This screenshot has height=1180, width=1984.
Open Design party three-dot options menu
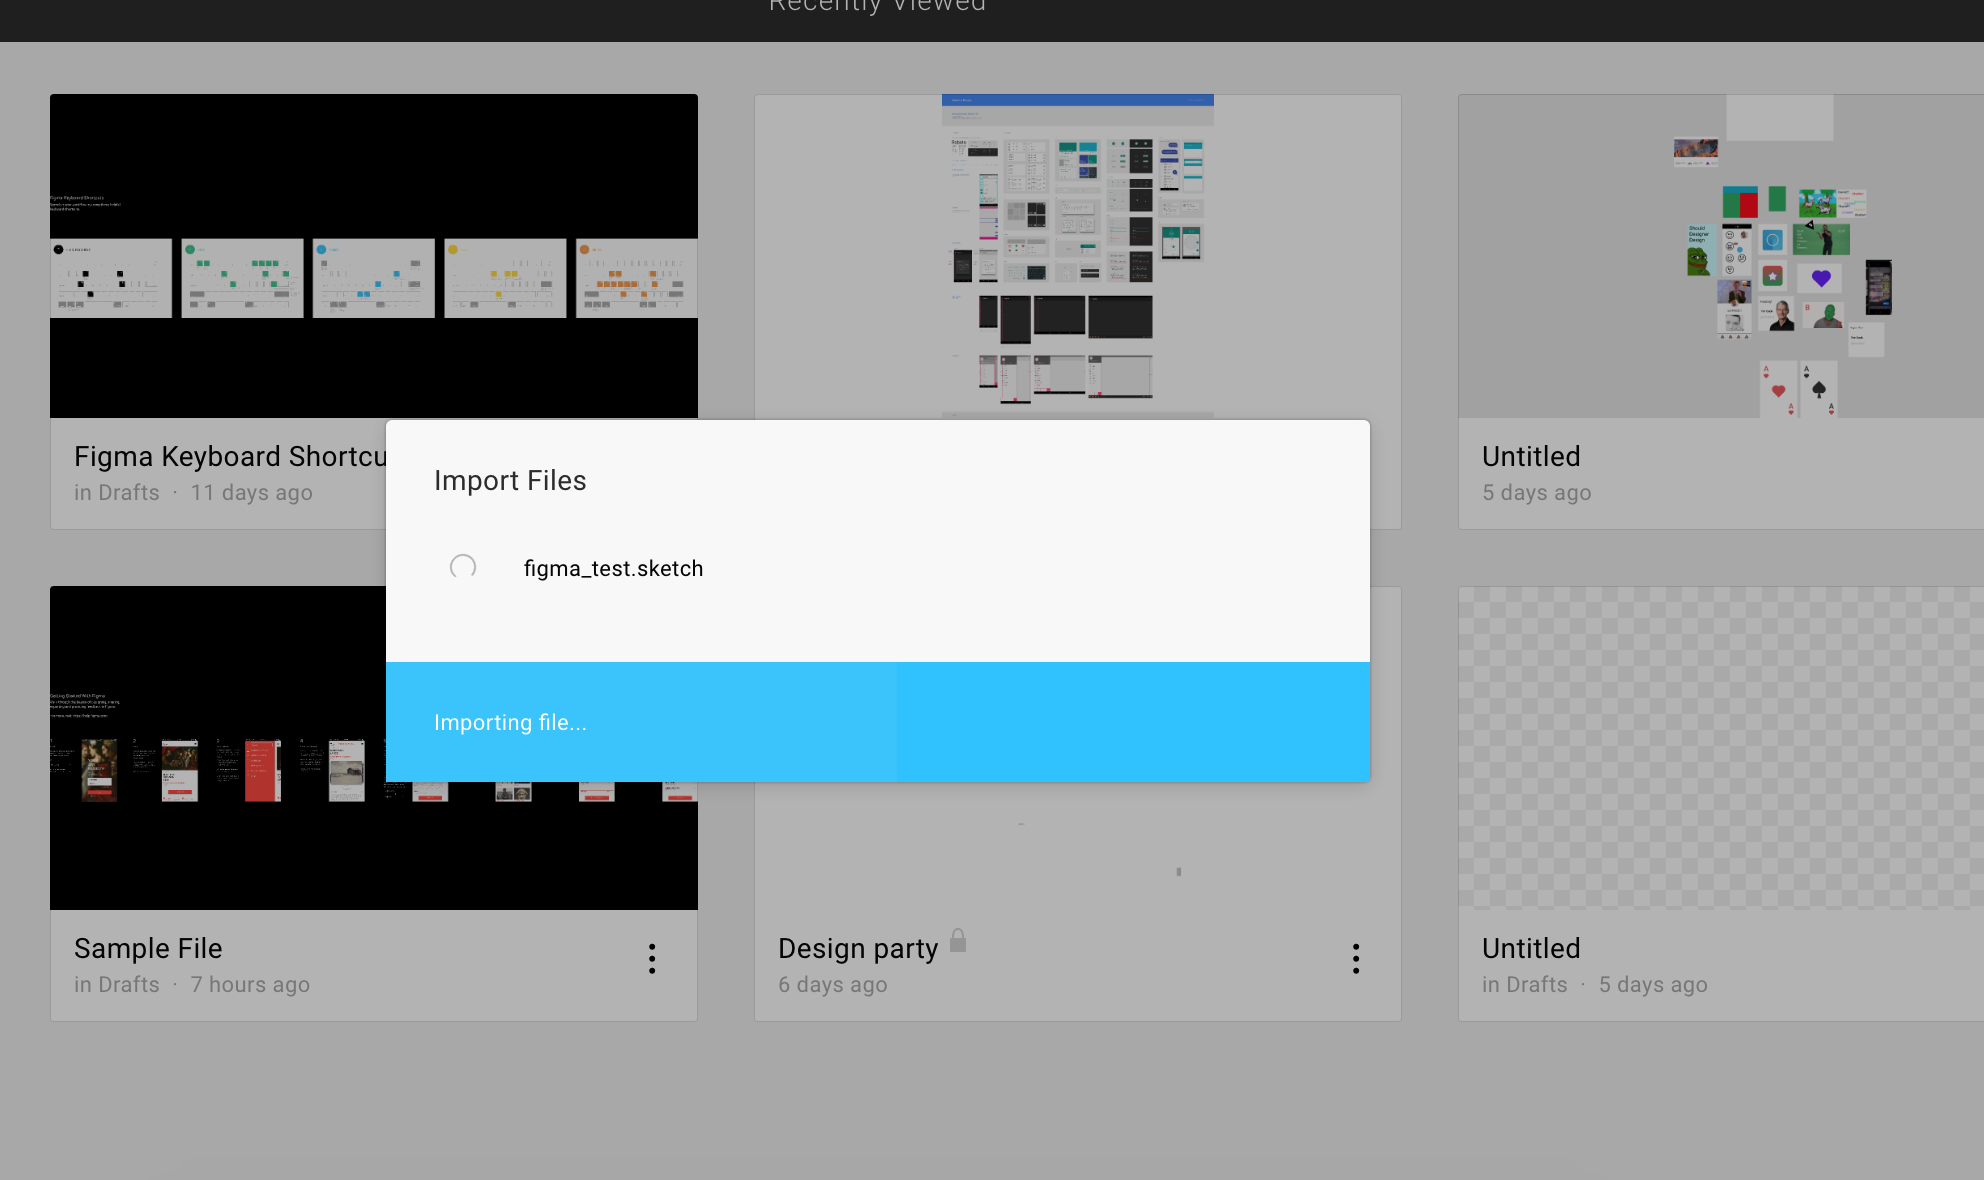tap(1356, 958)
